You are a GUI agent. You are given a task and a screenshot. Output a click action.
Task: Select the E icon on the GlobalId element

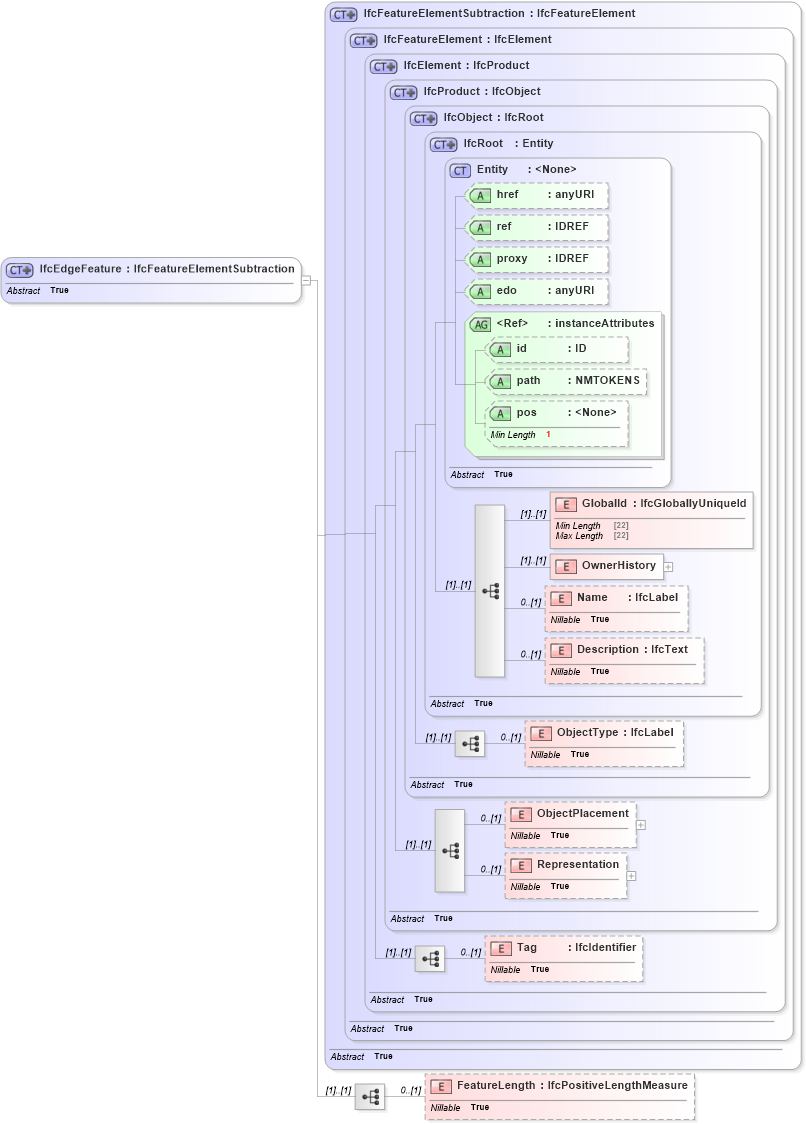pyautogui.click(x=561, y=504)
